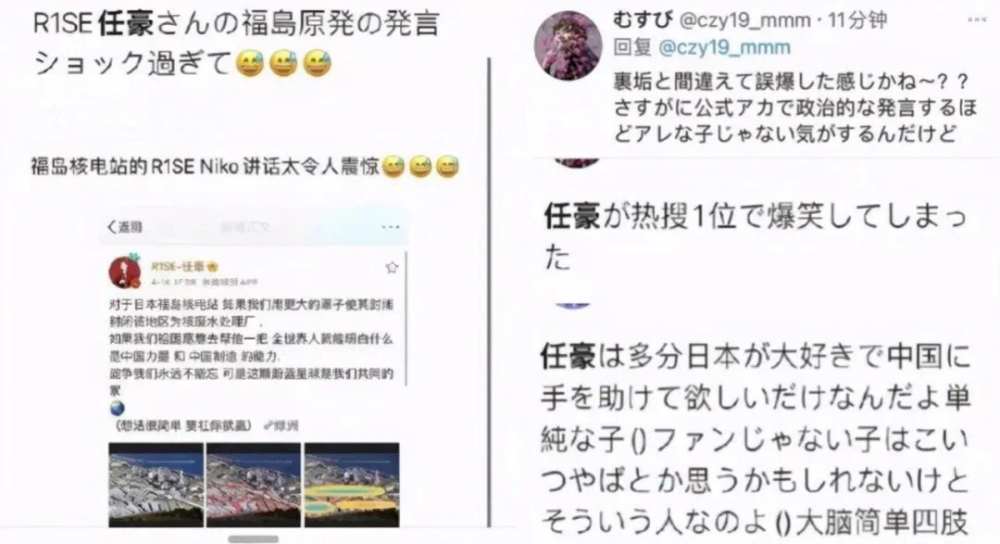Image resolution: width=1000 pixels, height=544 pixels.
Task: Open R1SE-任豪 profile avatar
Action: click(x=125, y=272)
